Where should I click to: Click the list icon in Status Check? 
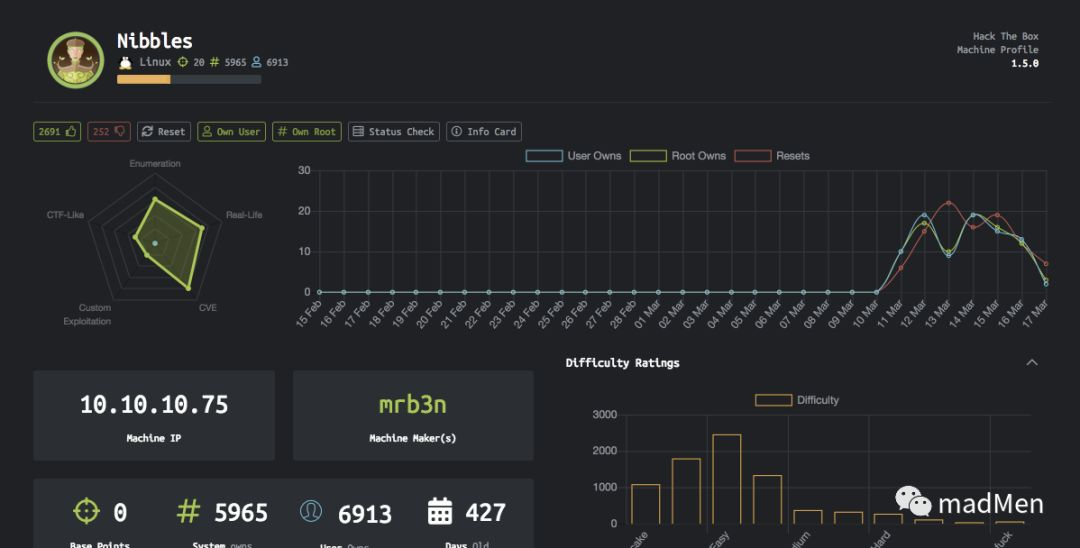(x=358, y=131)
